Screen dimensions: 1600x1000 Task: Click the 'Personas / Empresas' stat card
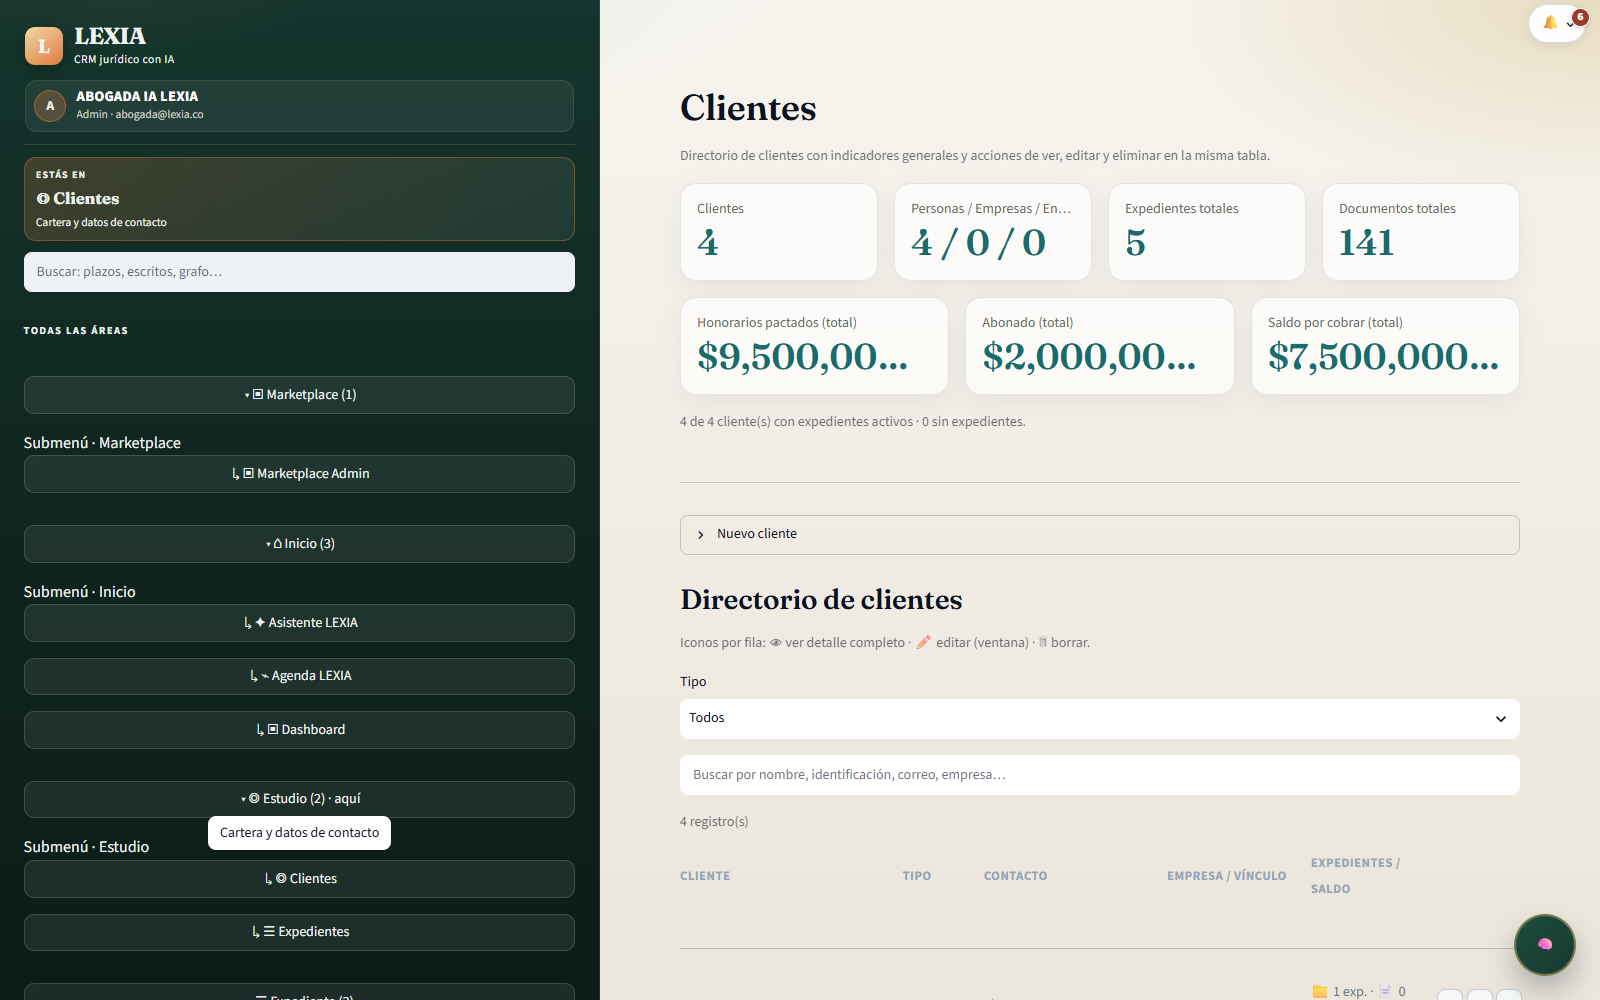point(992,232)
